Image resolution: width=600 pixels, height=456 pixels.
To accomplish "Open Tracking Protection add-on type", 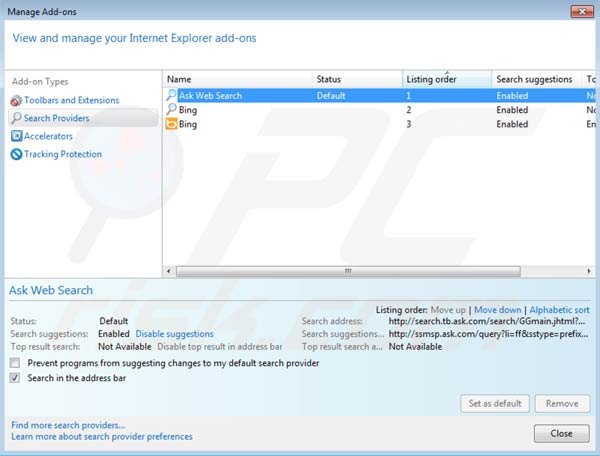I will pyautogui.click(x=63, y=154).
